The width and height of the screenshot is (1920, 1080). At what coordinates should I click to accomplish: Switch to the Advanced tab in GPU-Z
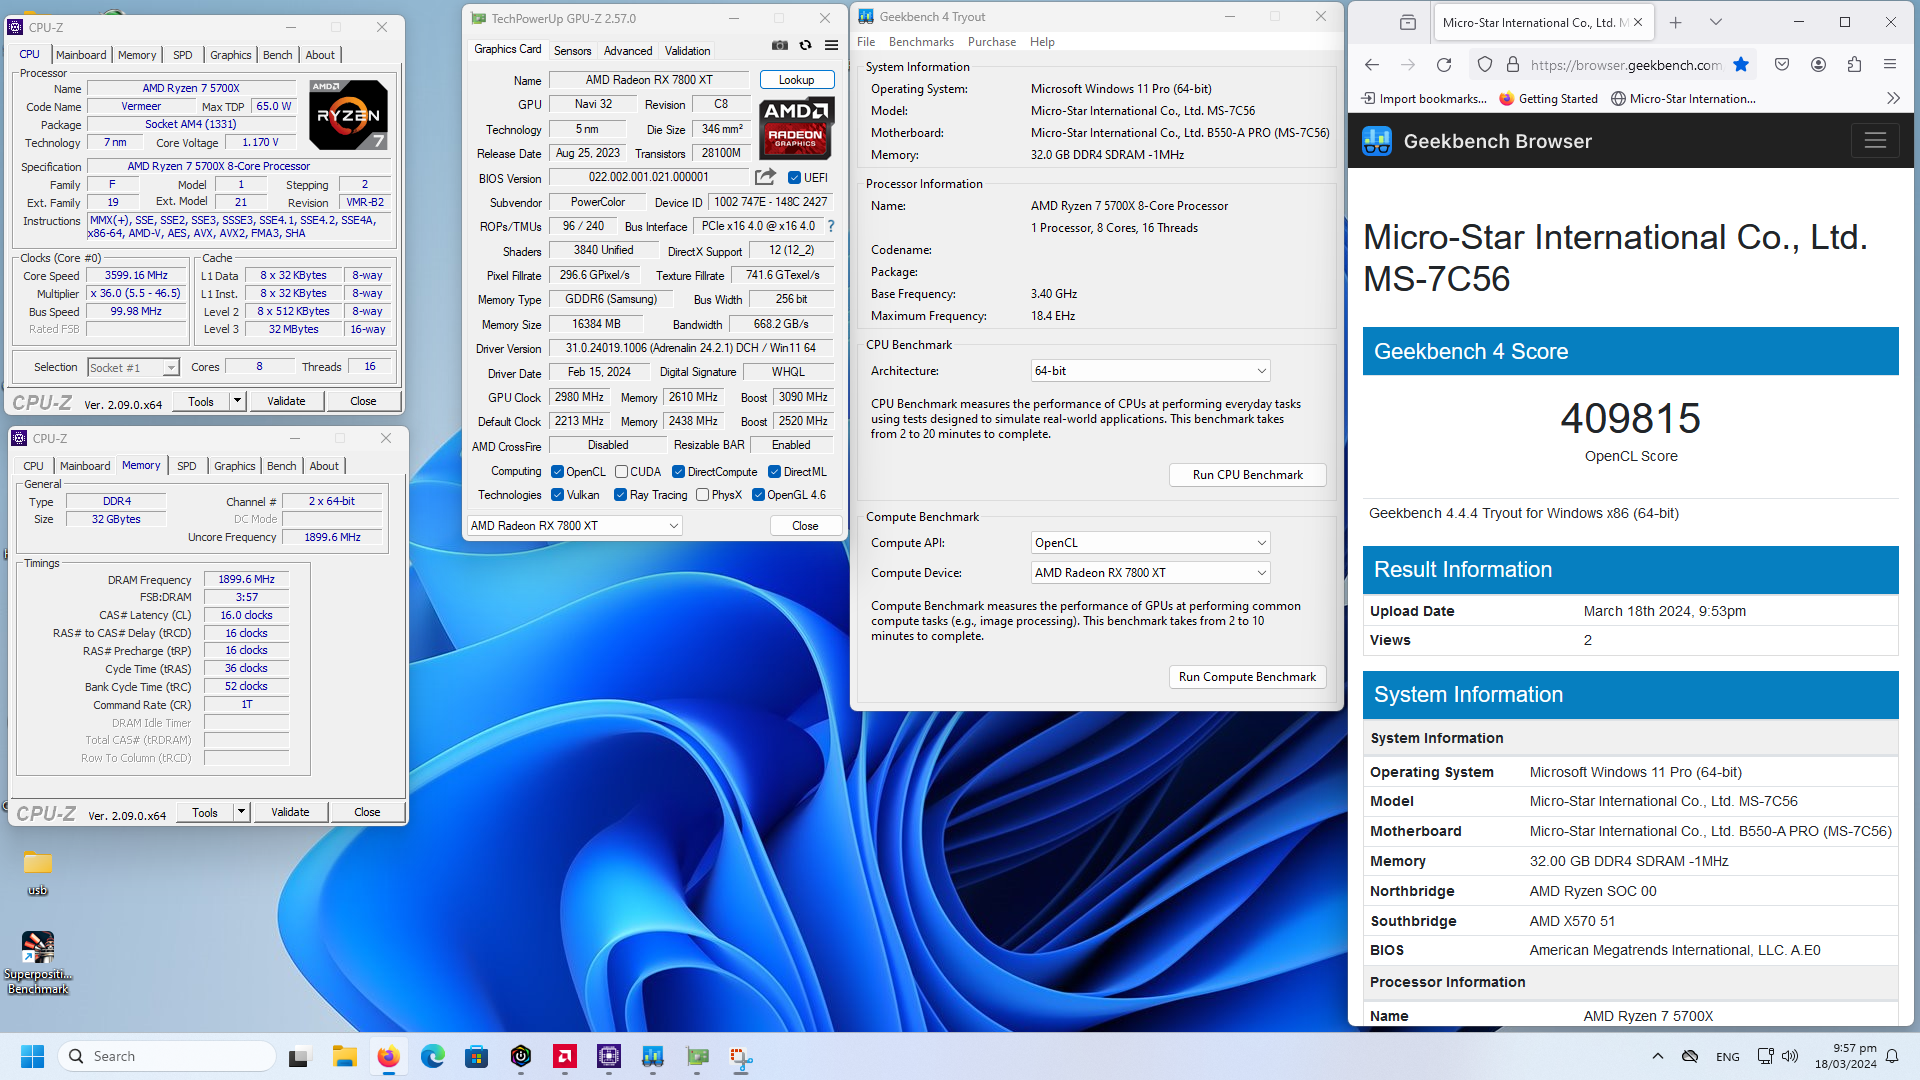pyautogui.click(x=628, y=51)
